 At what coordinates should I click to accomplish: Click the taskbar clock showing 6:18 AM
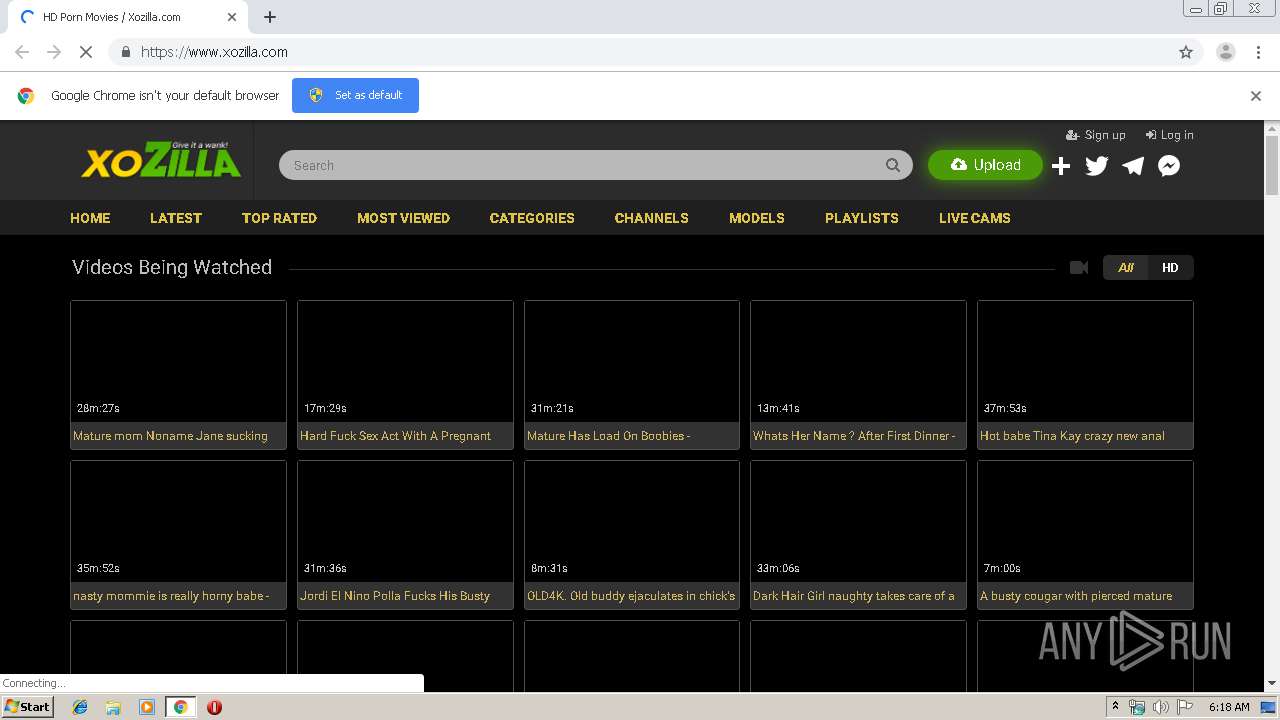click(1229, 707)
